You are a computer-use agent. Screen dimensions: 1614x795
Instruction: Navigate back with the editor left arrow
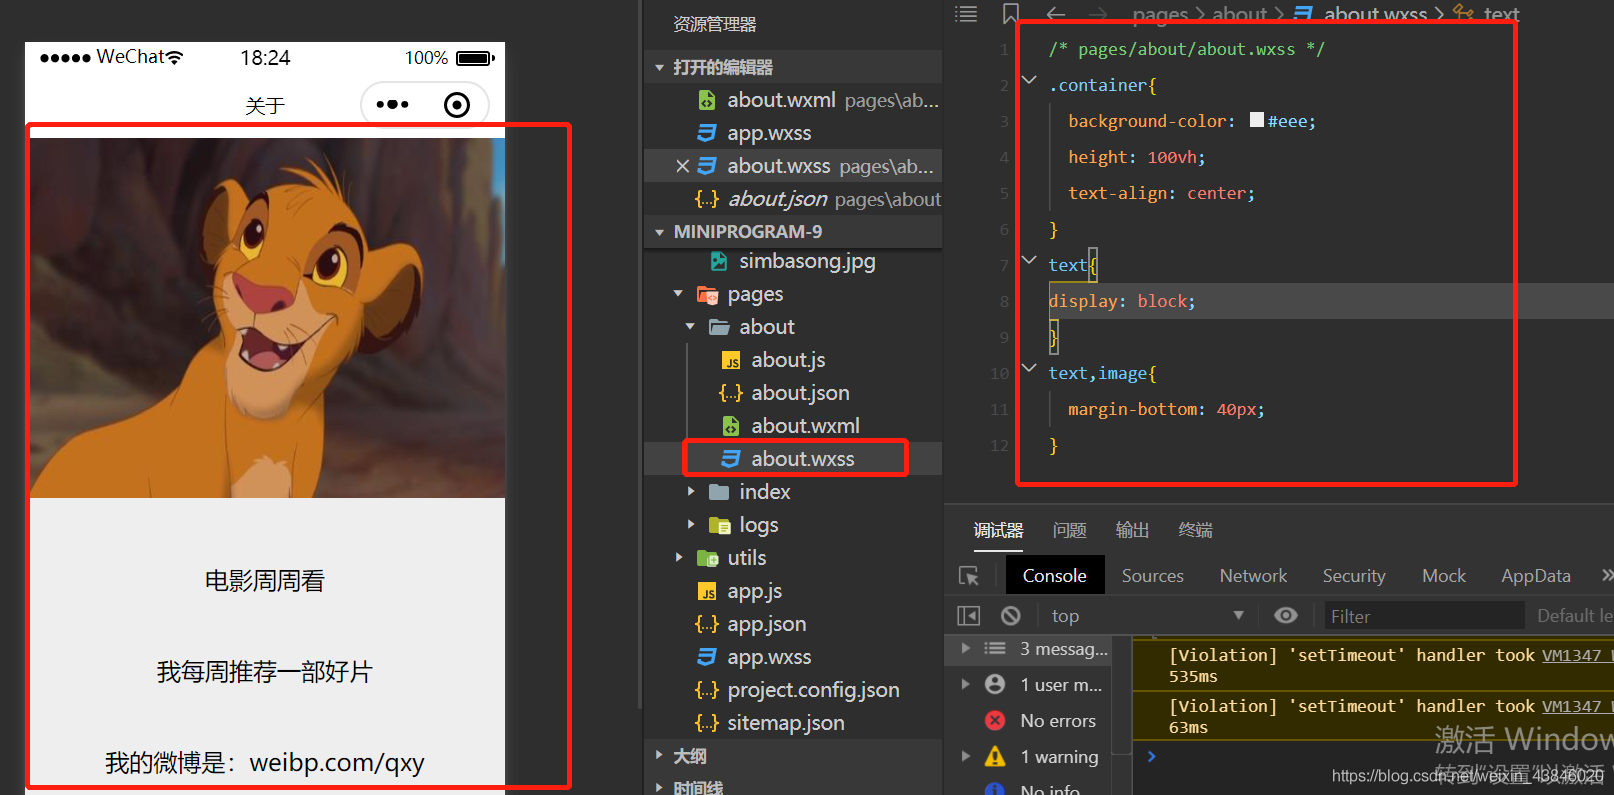[1056, 14]
